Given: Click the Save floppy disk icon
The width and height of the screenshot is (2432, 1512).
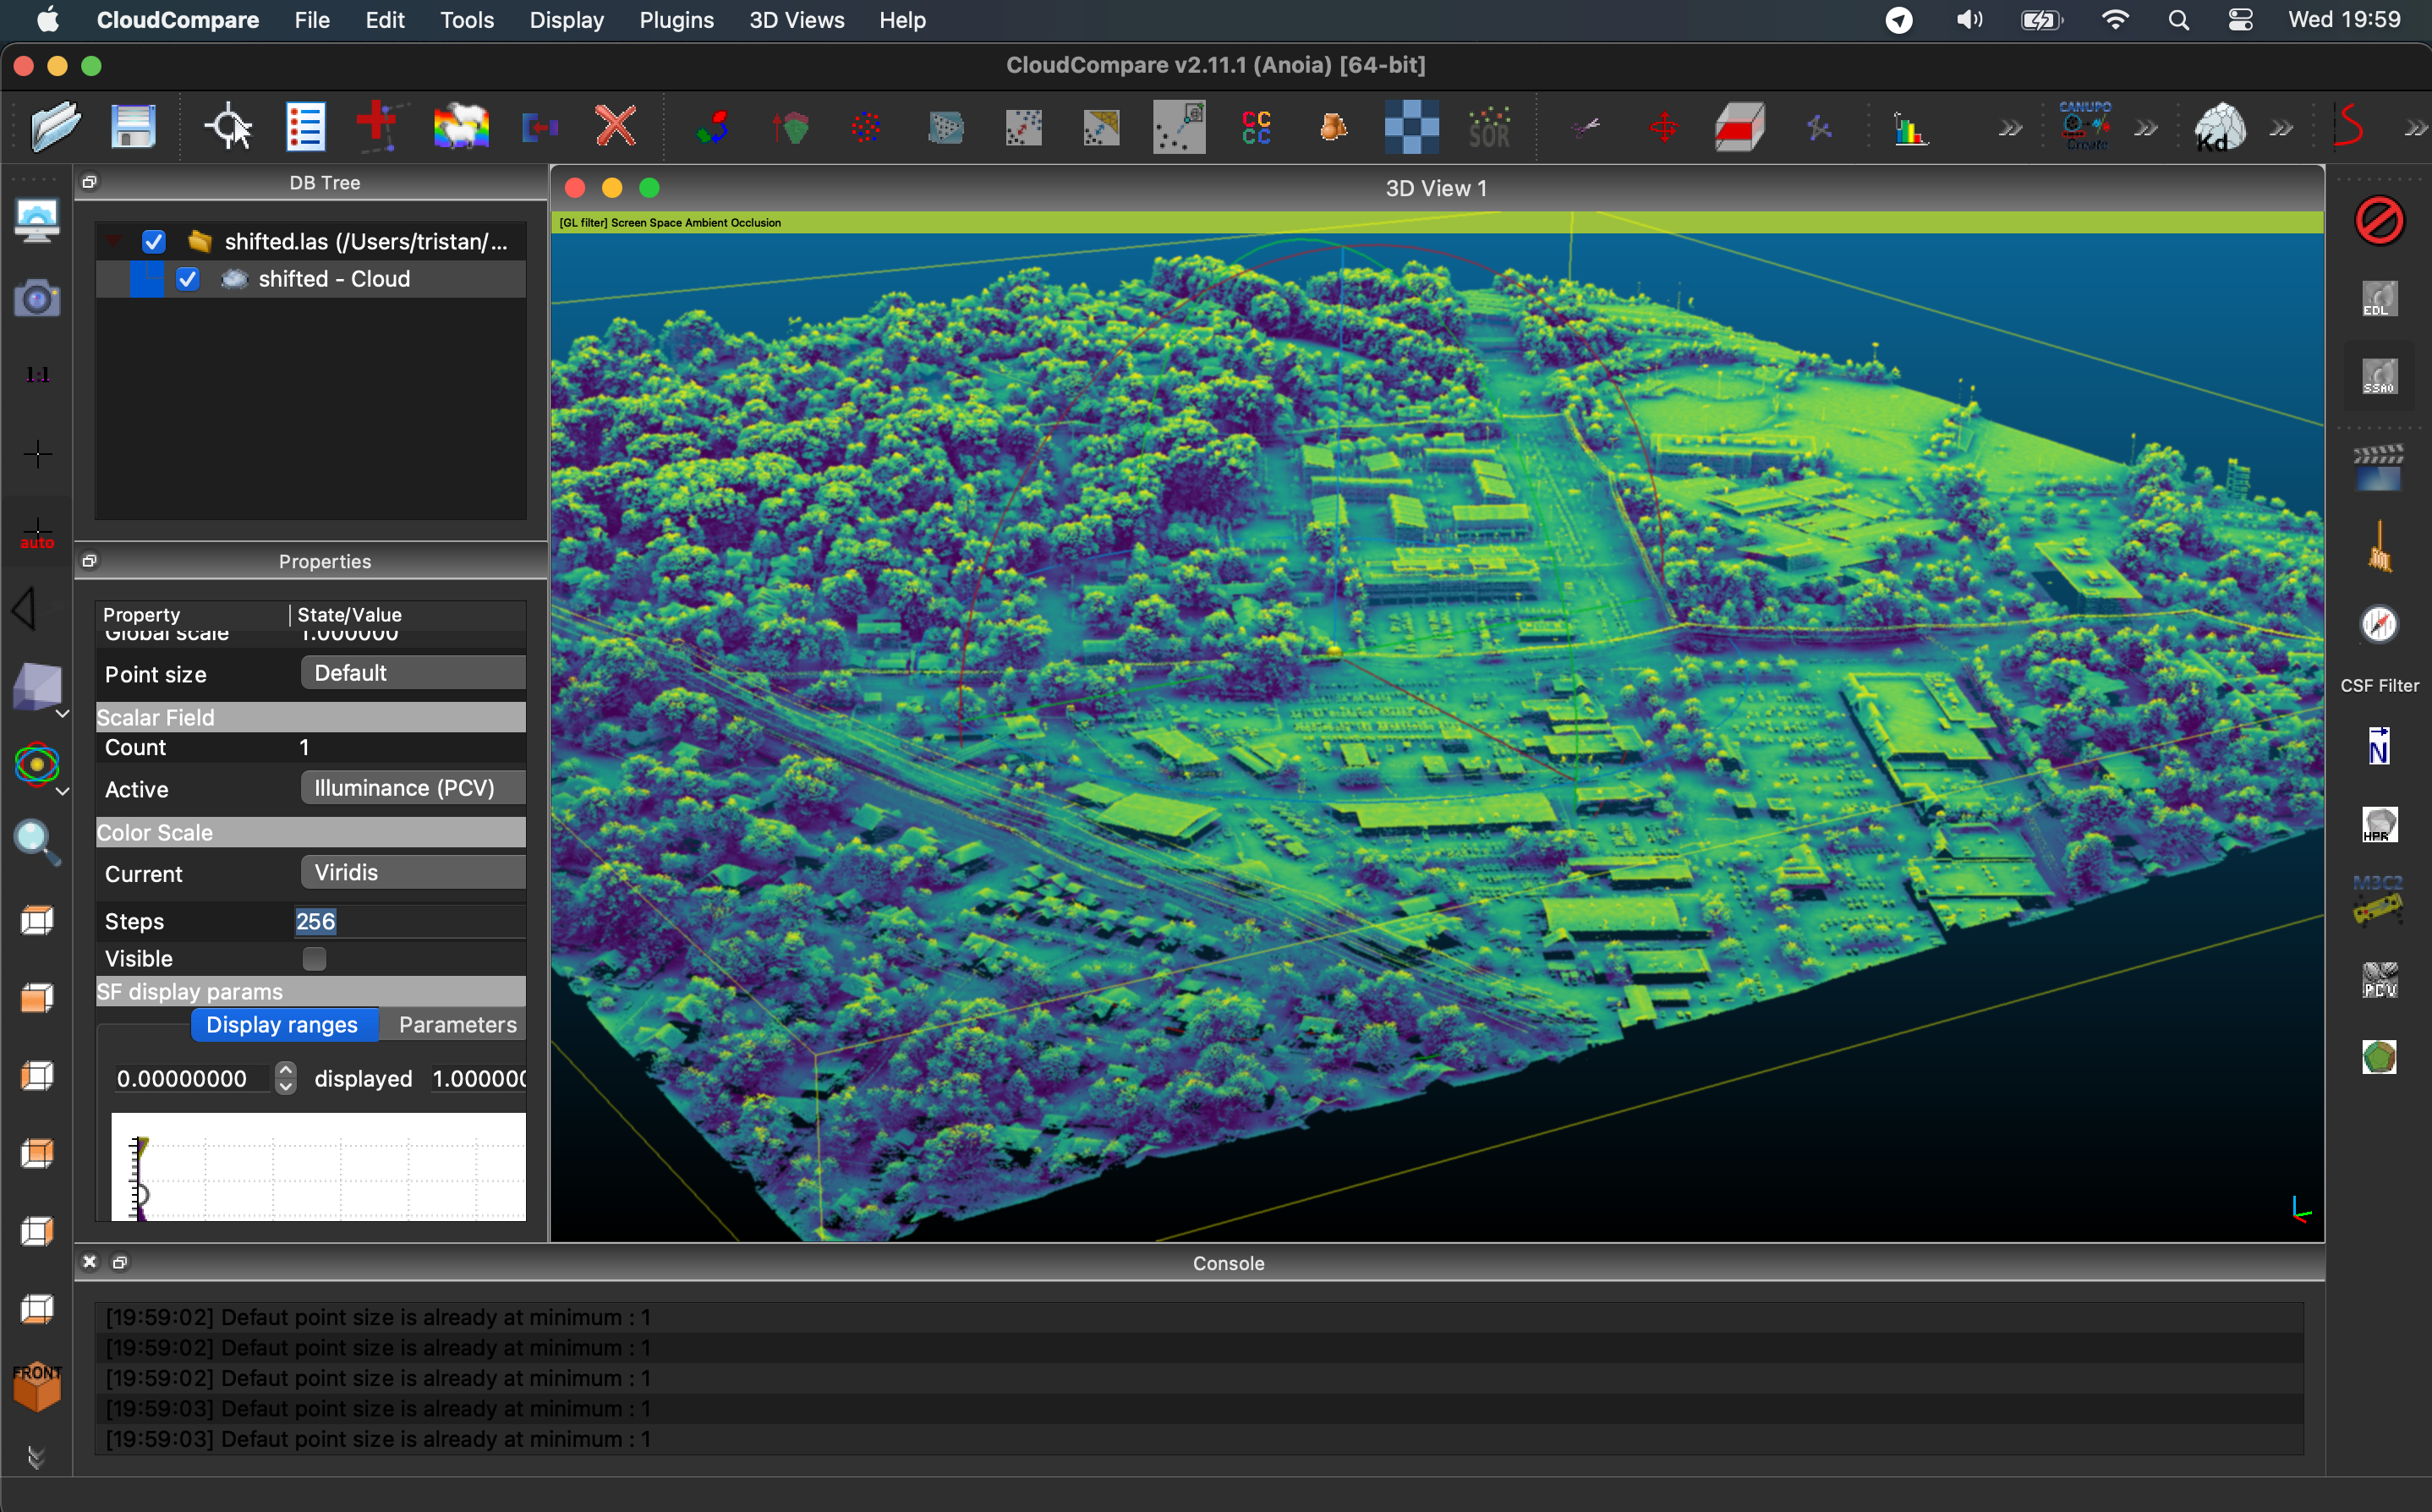Looking at the screenshot, I should pos(132,127).
